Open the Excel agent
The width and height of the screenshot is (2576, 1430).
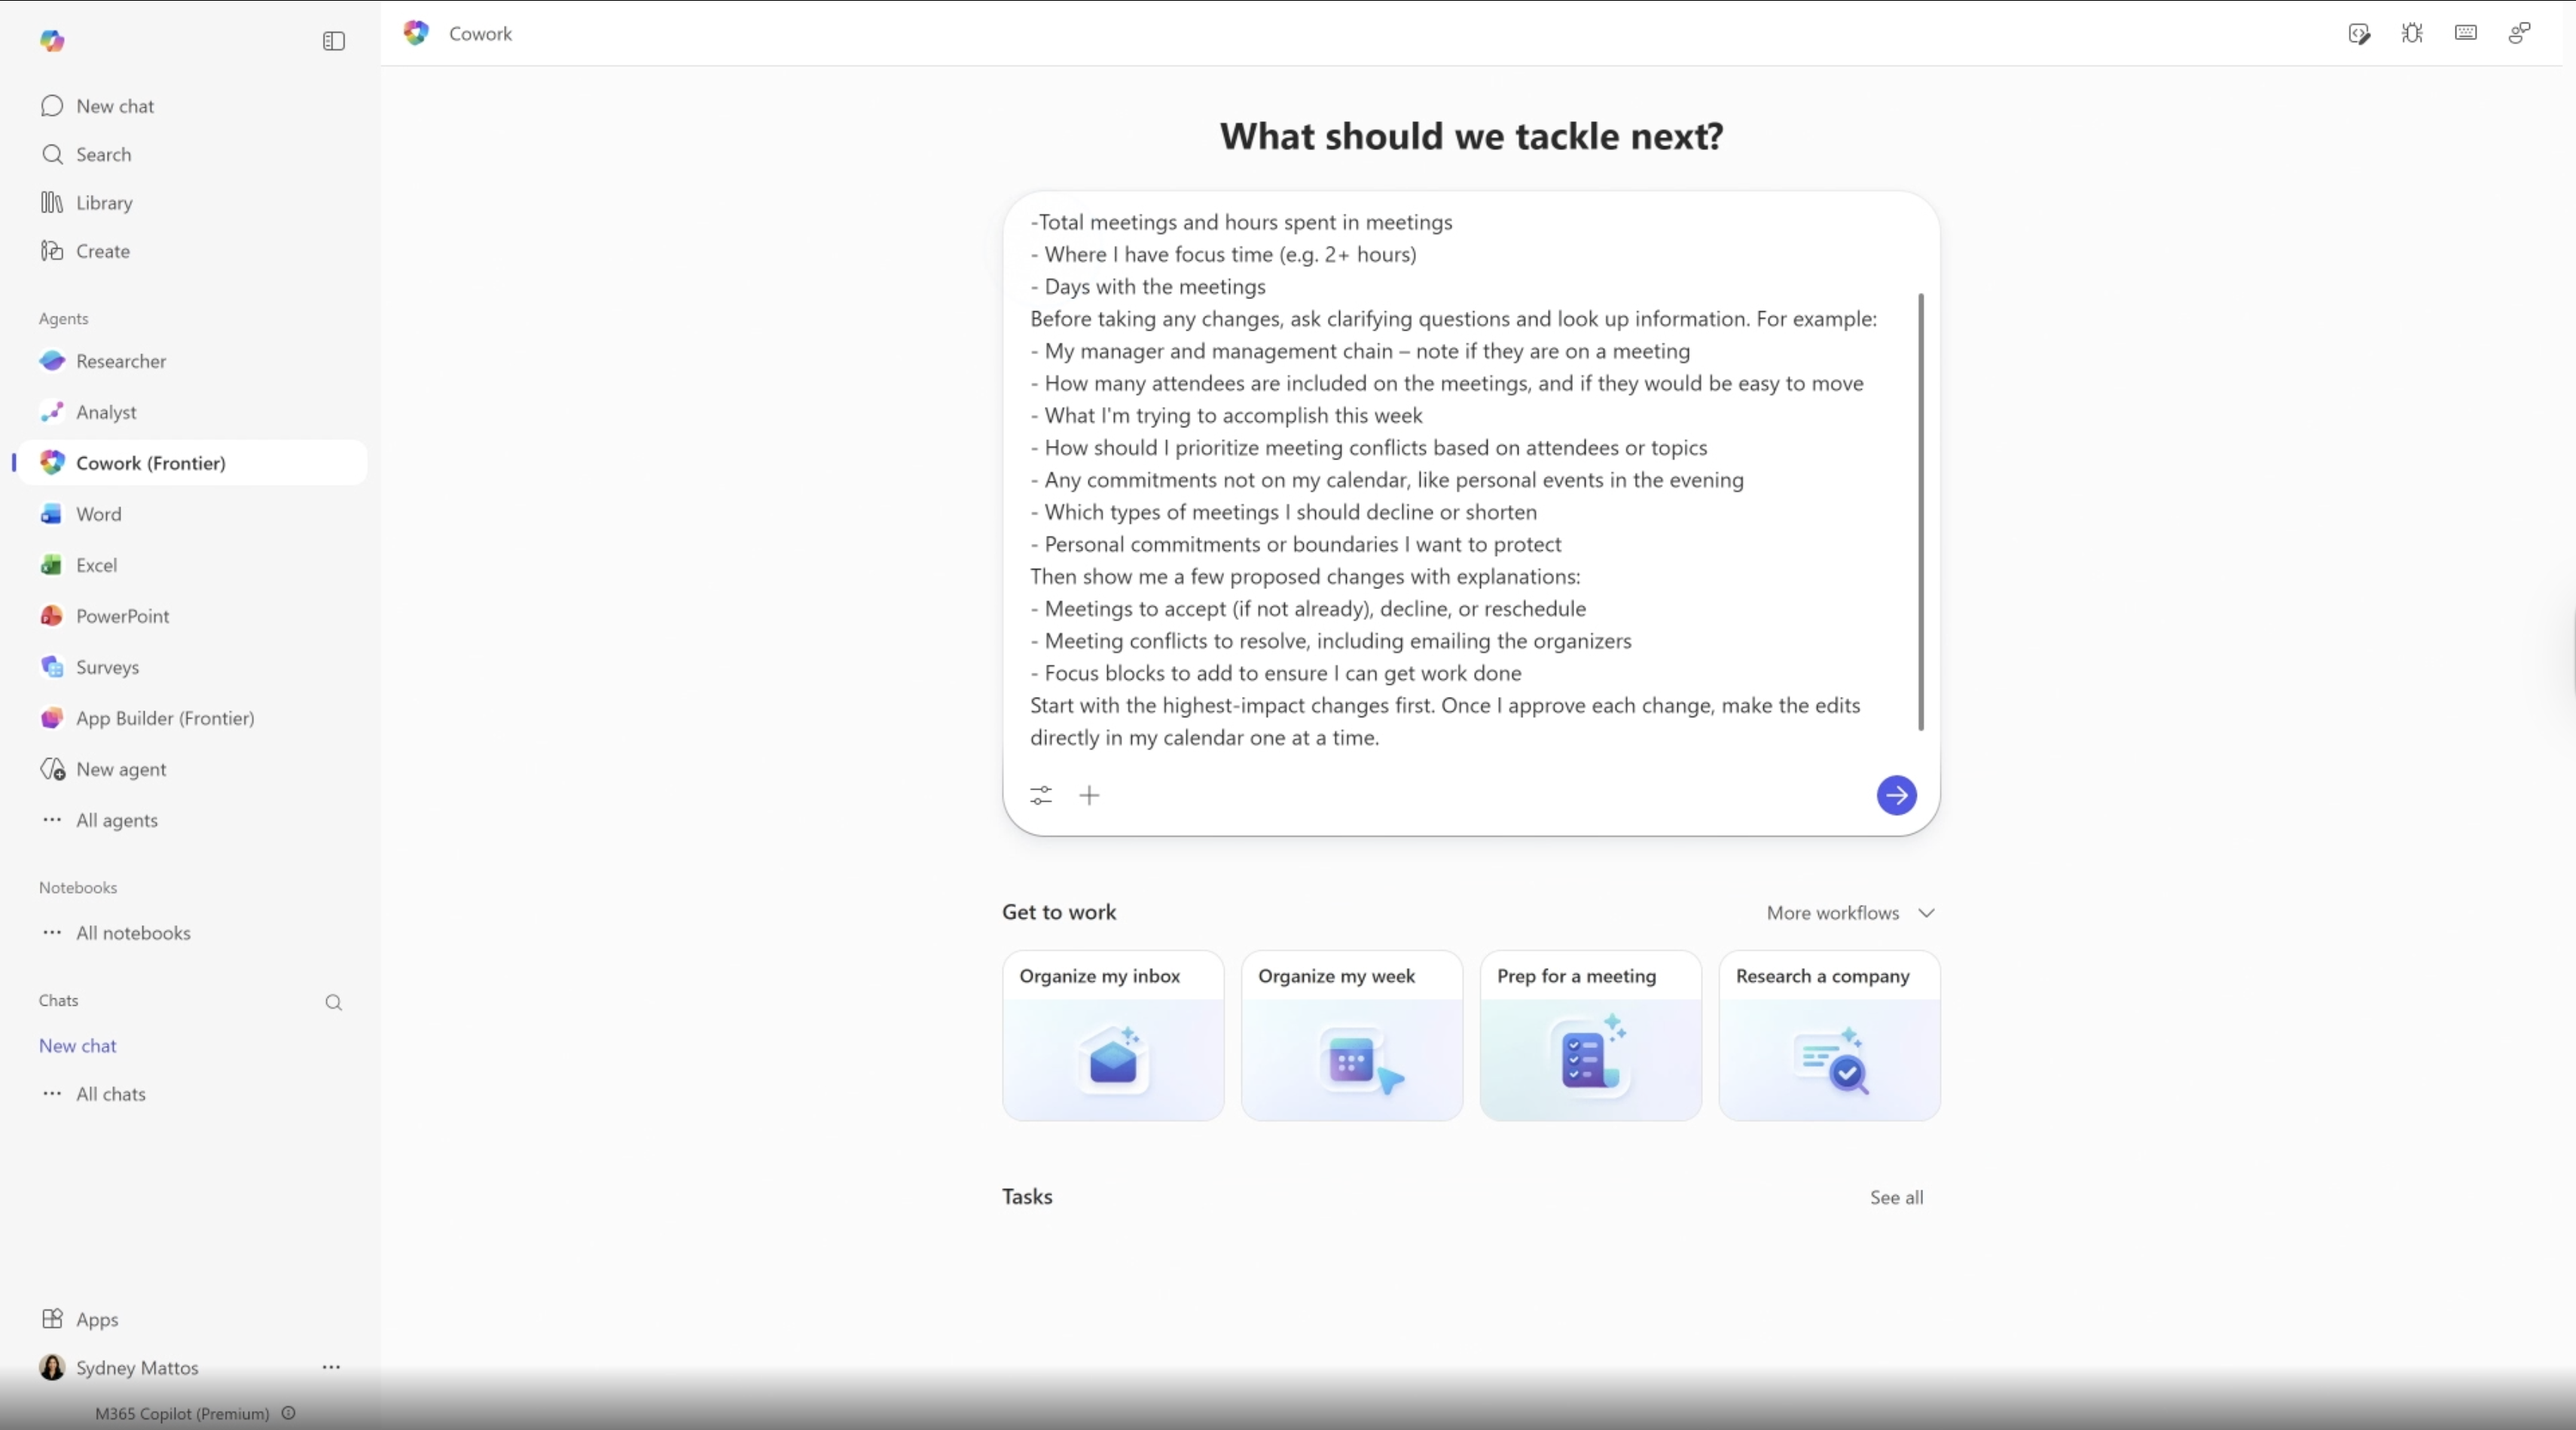(95, 565)
